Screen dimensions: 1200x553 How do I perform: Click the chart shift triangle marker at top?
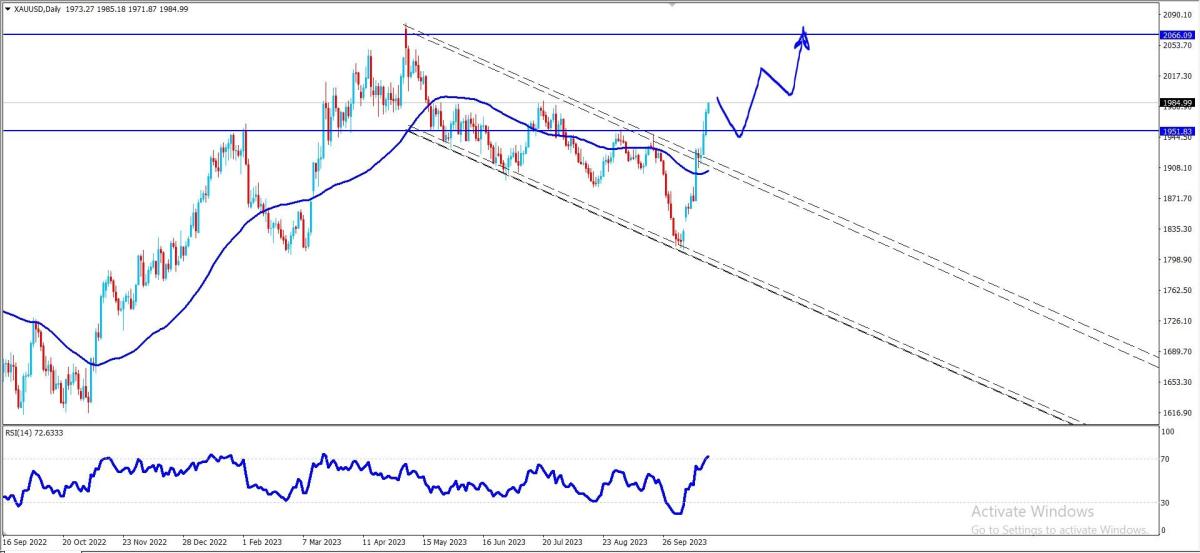(672, 4)
